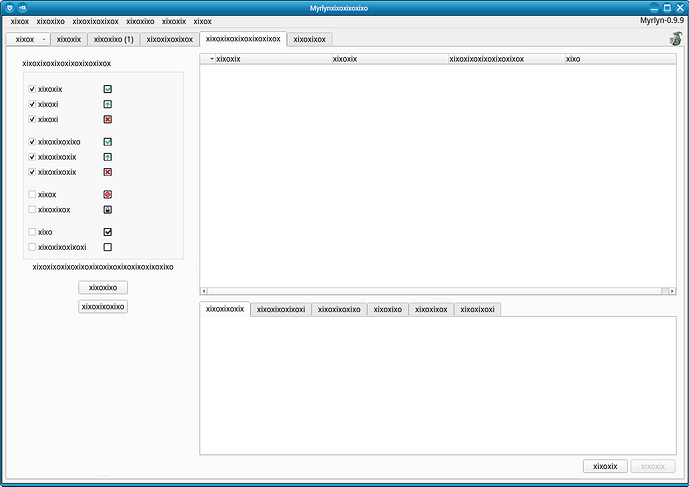Click the red target icon beside seventh checkbox
Viewport: 689px width, 487px height.
107,194
